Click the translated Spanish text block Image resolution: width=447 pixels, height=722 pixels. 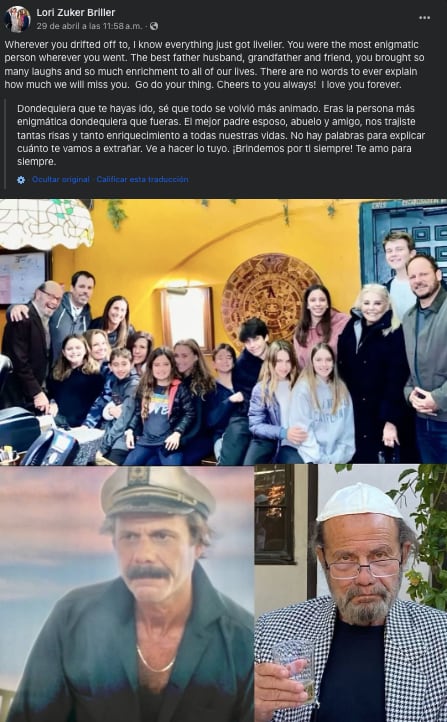[x=221, y=135]
